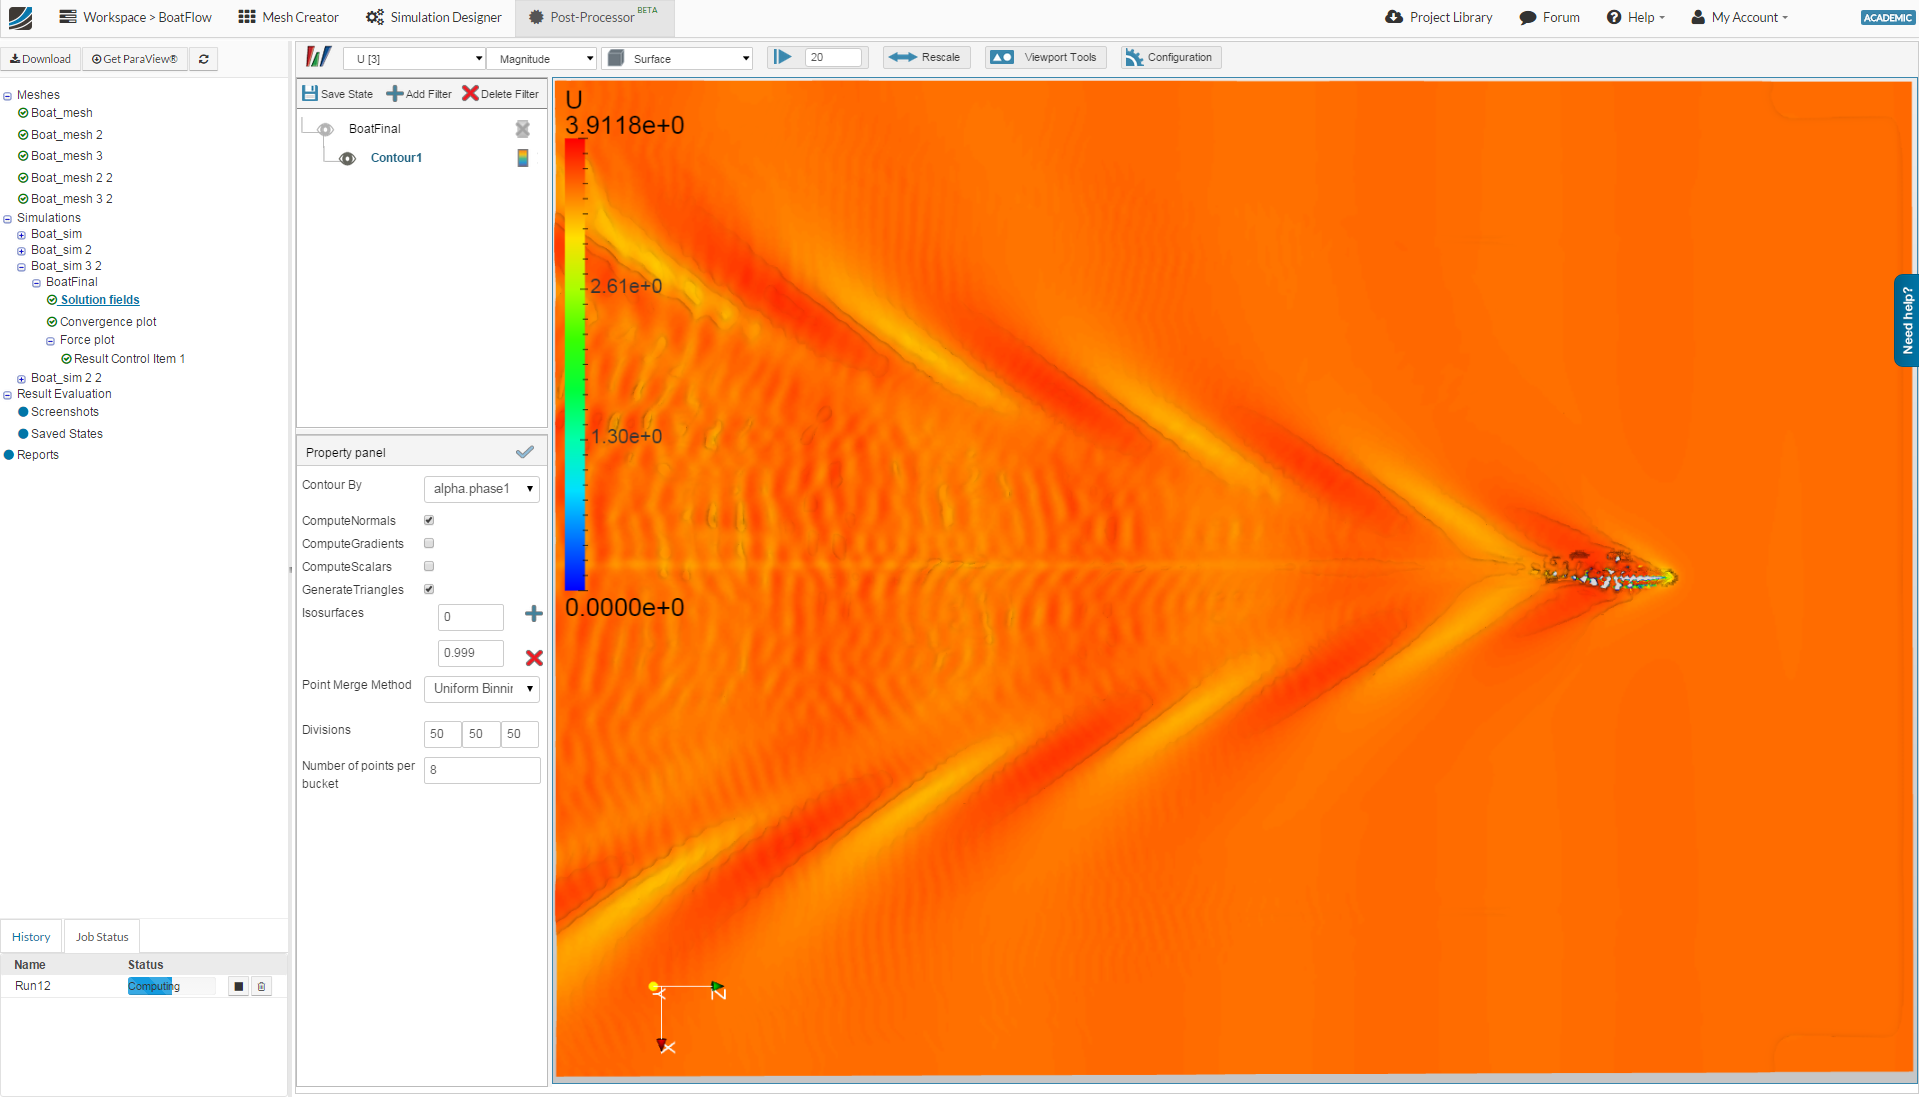
Task: Enable ComputeGradients checkbox
Action: 429,543
